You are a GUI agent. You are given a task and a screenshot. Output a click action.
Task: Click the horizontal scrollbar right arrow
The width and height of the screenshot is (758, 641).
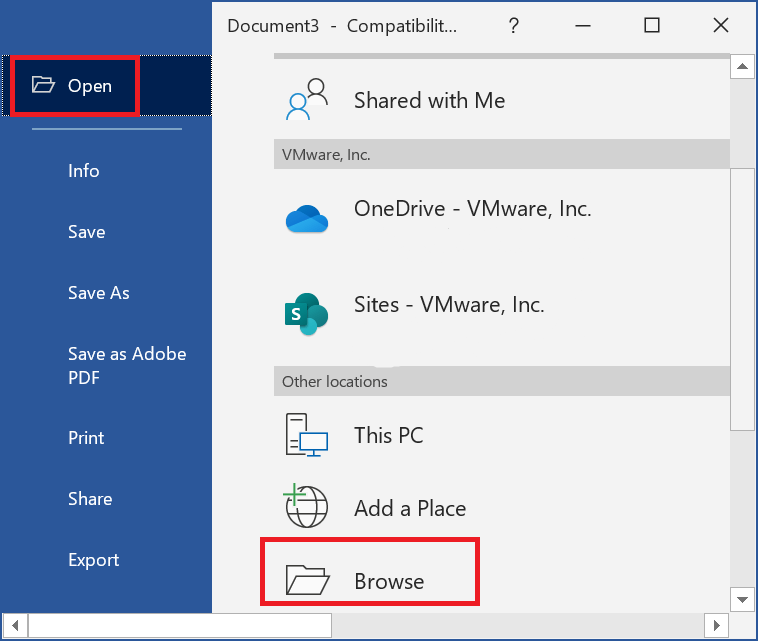point(716,626)
